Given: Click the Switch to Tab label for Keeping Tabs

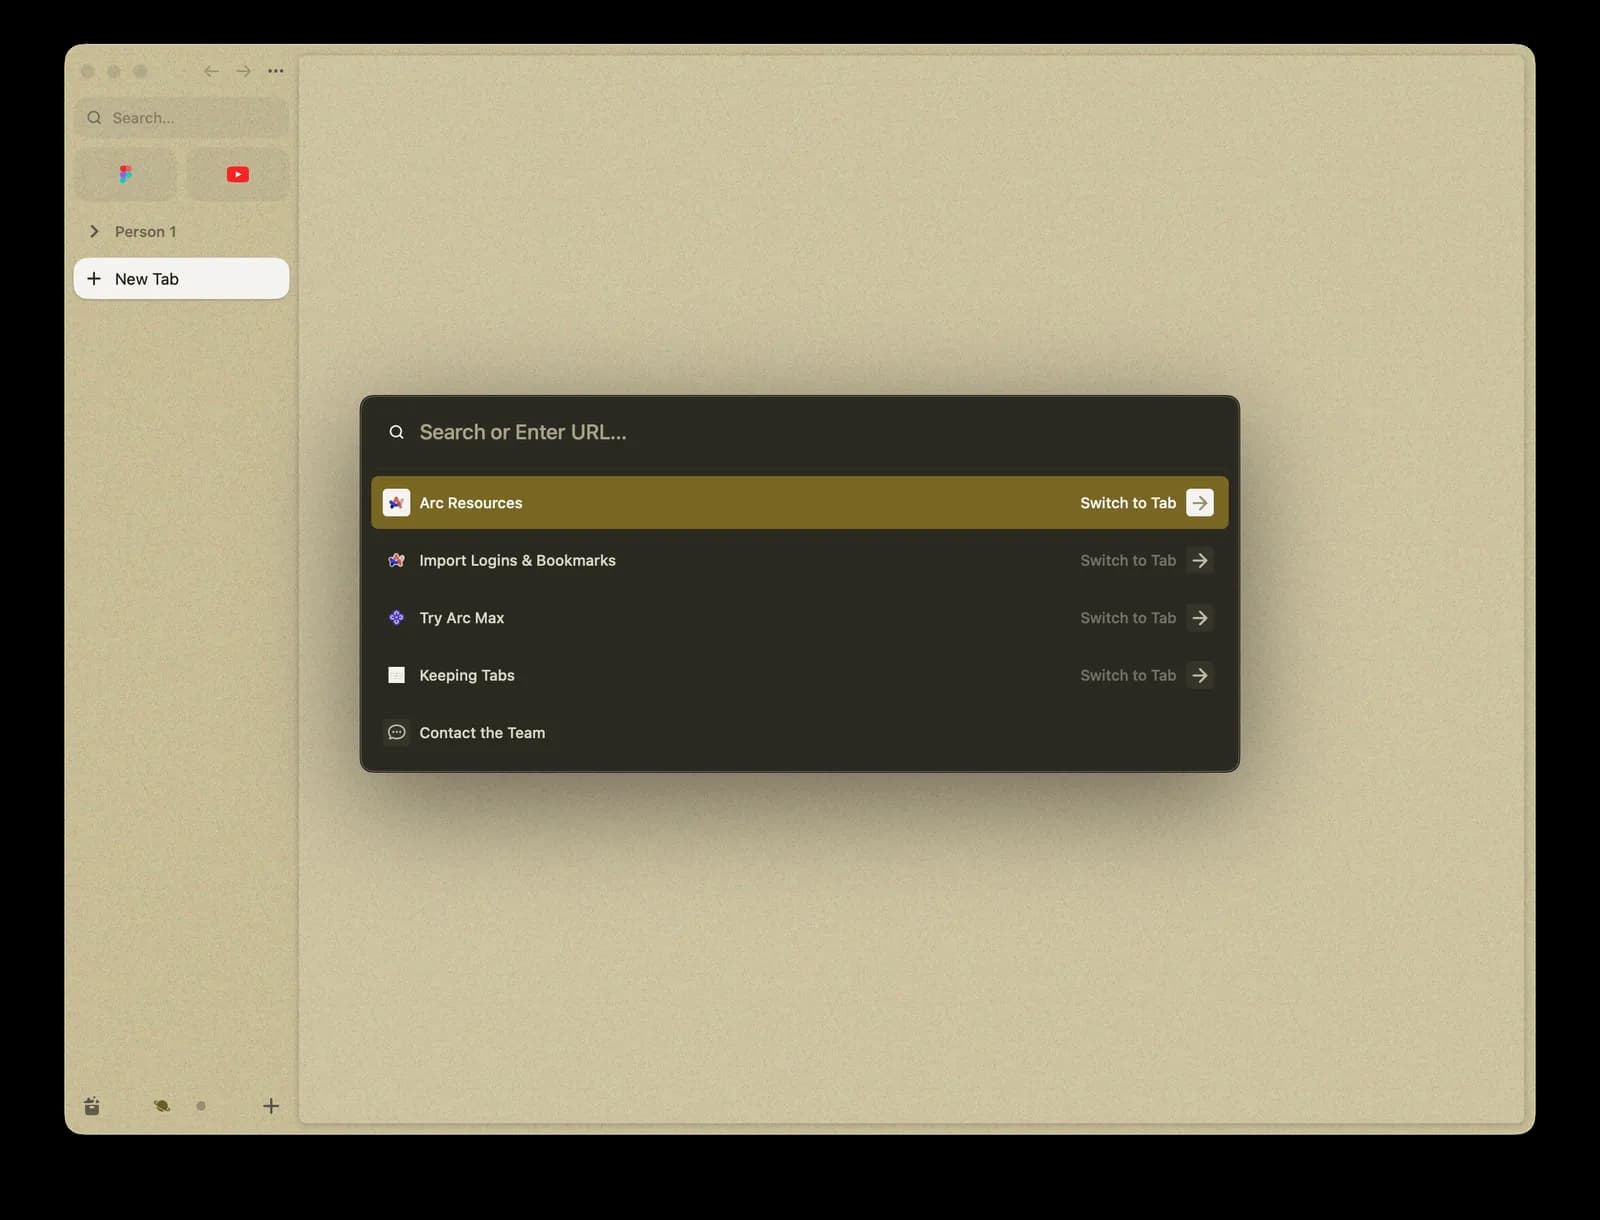Looking at the screenshot, I should tap(1128, 675).
